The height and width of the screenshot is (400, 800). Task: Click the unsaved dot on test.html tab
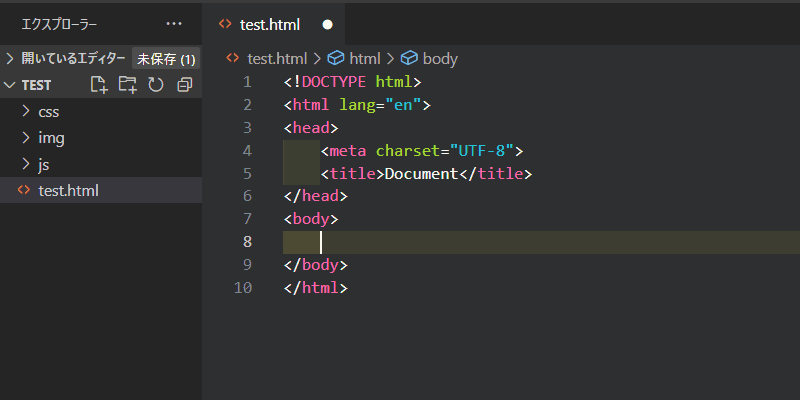(328, 24)
